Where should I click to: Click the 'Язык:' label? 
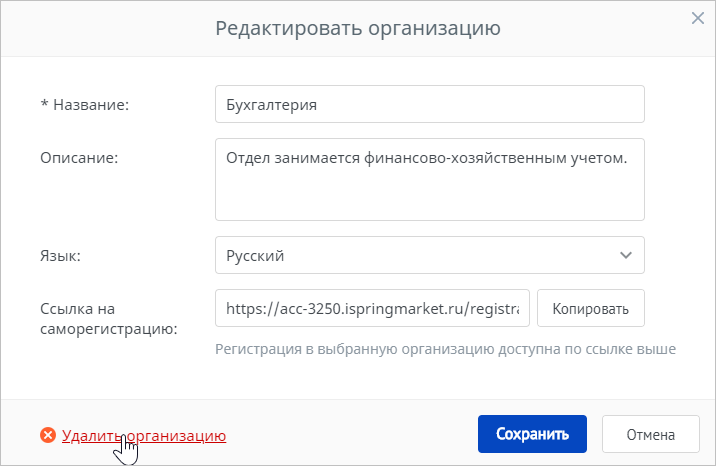pos(60,256)
